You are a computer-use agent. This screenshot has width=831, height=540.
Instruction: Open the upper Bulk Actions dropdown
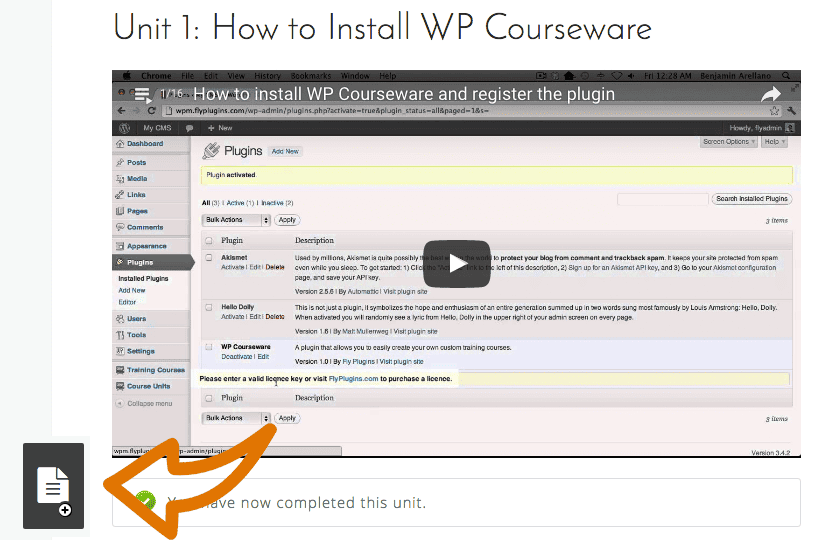pyautogui.click(x=236, y=220)
